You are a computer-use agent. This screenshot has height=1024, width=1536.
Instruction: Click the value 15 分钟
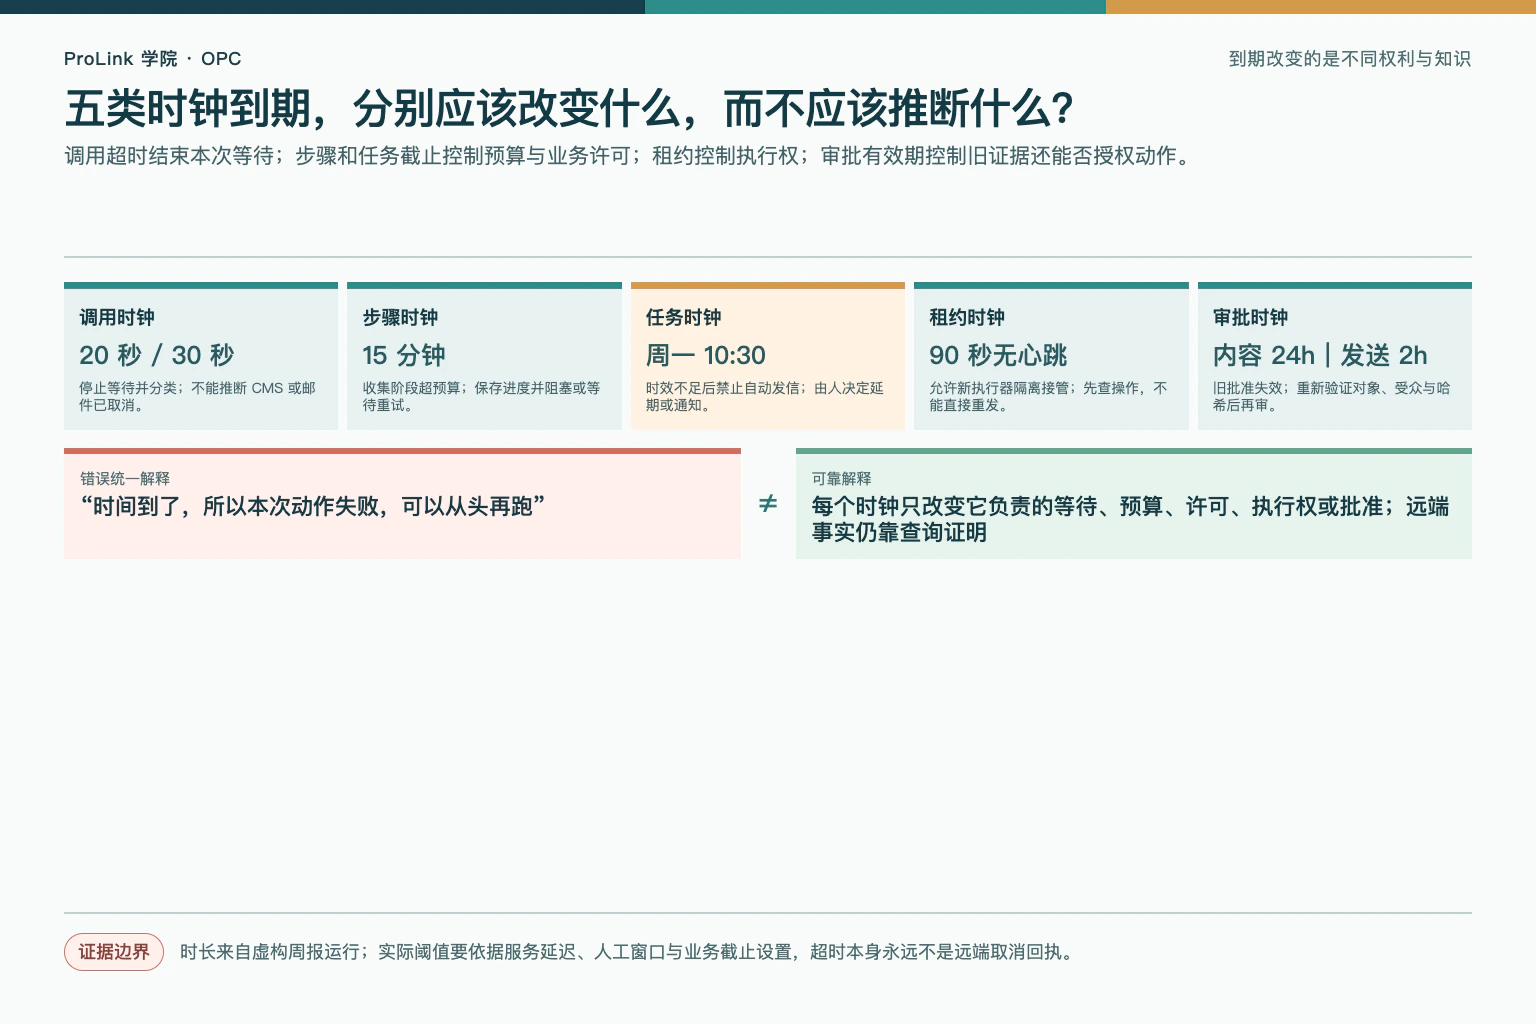(404, 355)
